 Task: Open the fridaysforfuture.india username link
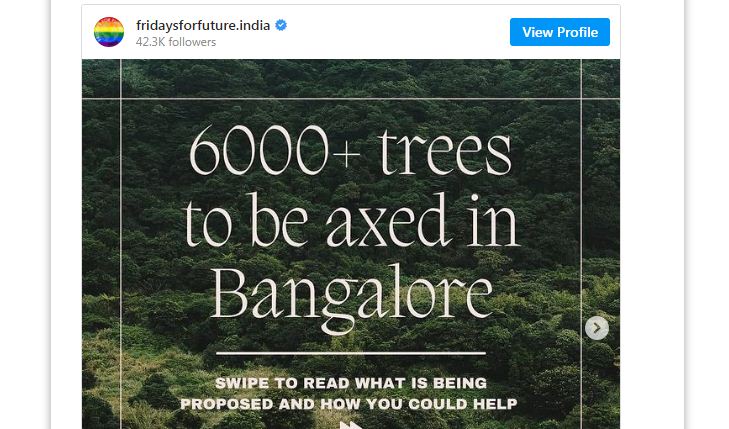tap(203, 25)
